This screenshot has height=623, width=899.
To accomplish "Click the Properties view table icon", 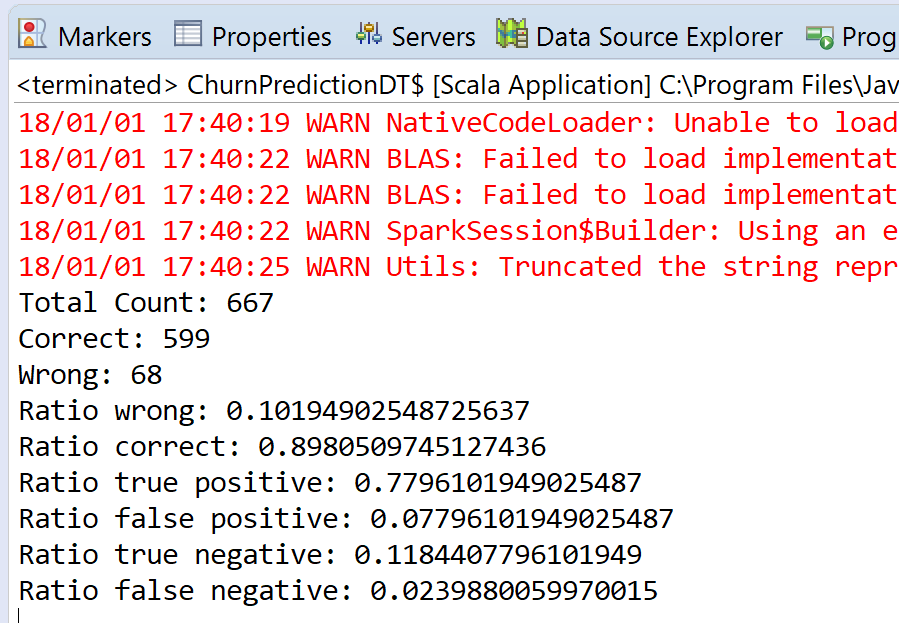I will pyautogui.click(x=188, y=35).
